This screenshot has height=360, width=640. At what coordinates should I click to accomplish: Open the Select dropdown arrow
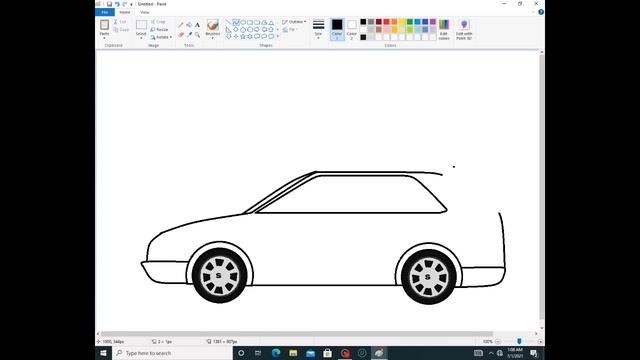[x=141, y=38]
